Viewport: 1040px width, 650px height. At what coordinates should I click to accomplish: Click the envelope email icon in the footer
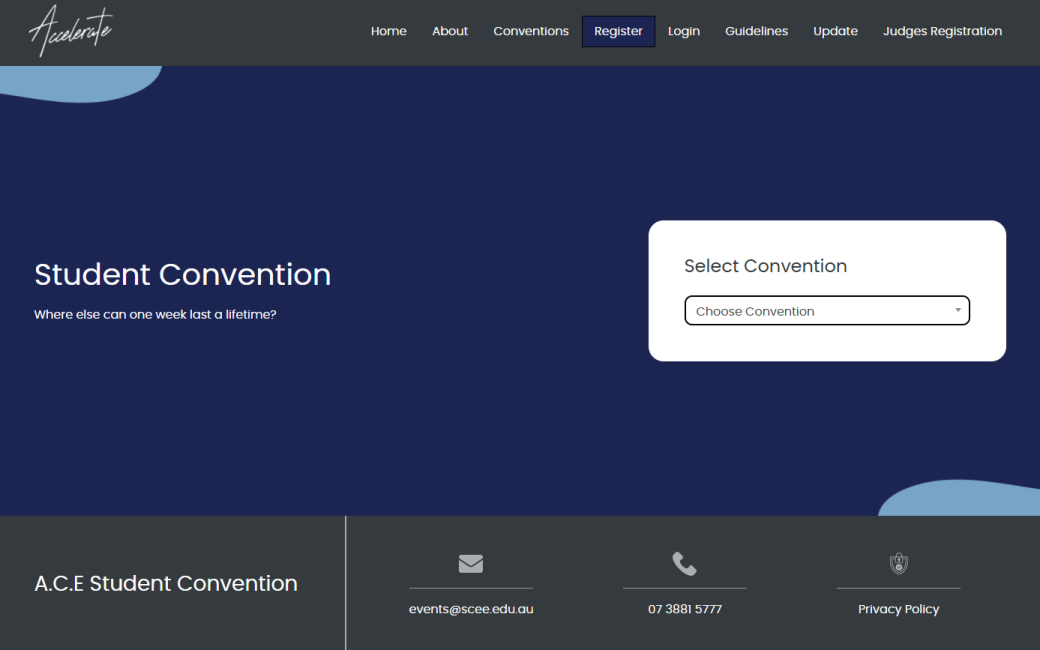tap(470, 563)
